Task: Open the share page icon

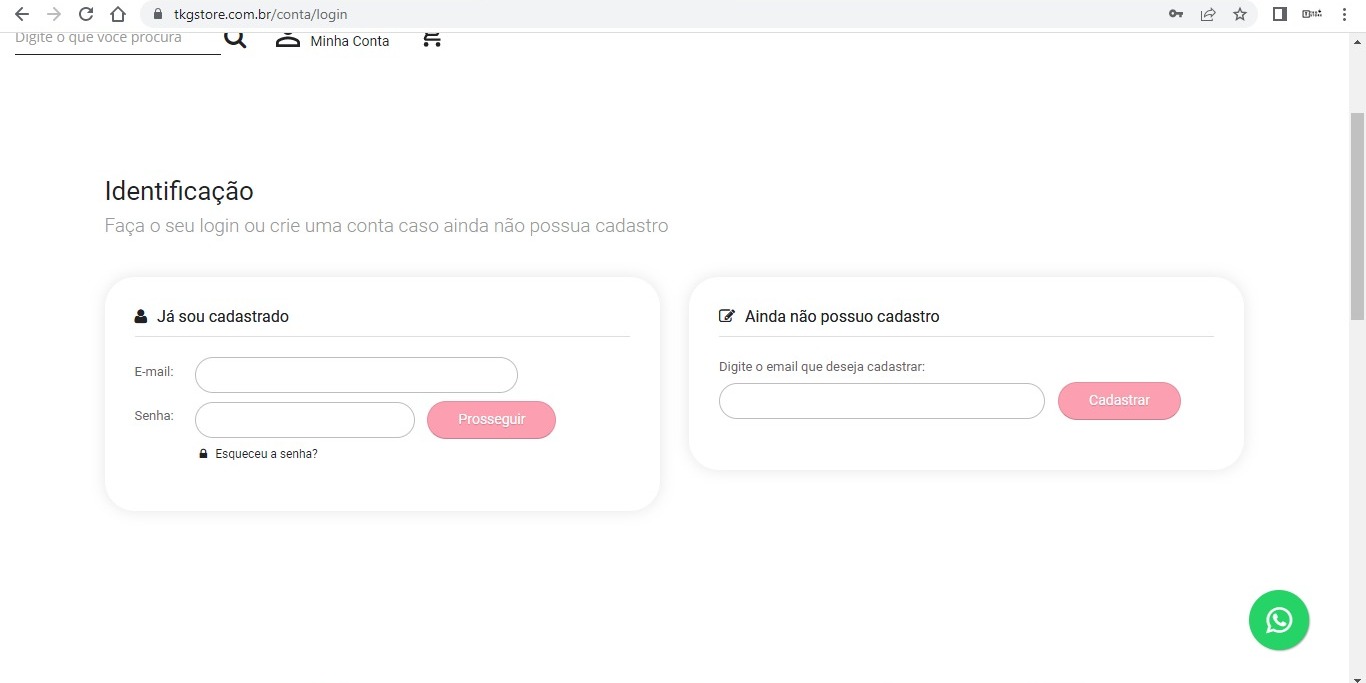Action: [1208, 14]
